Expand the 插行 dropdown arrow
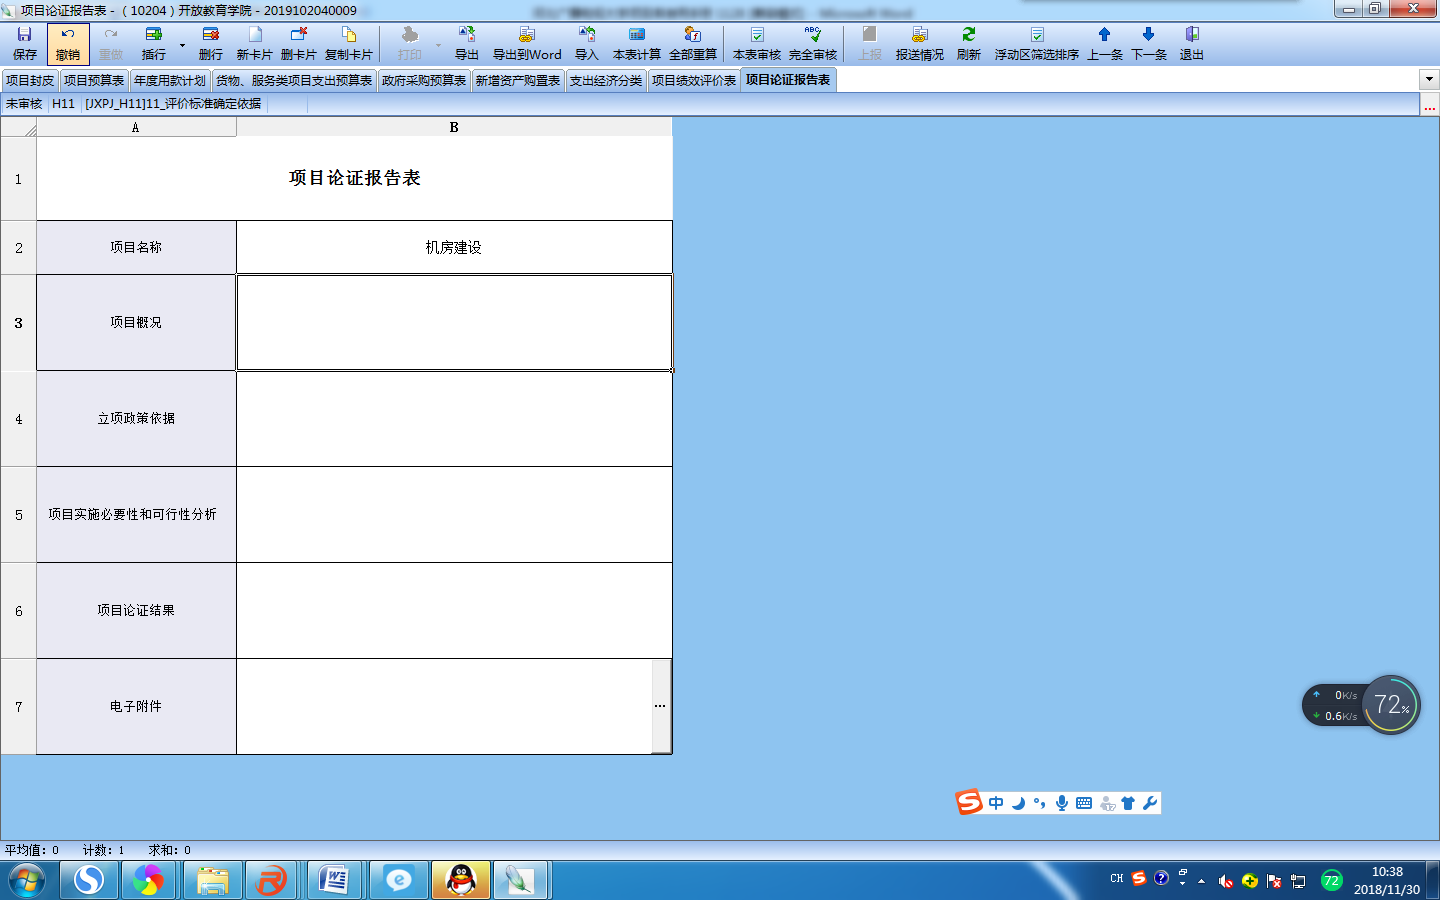1440x900 pixels. (182, 45)
